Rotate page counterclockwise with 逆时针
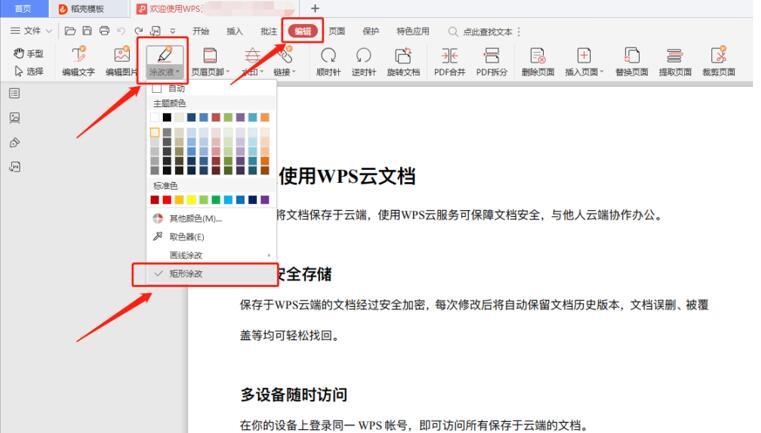Screen dimensions: 761x433 (x=364, y=61)
